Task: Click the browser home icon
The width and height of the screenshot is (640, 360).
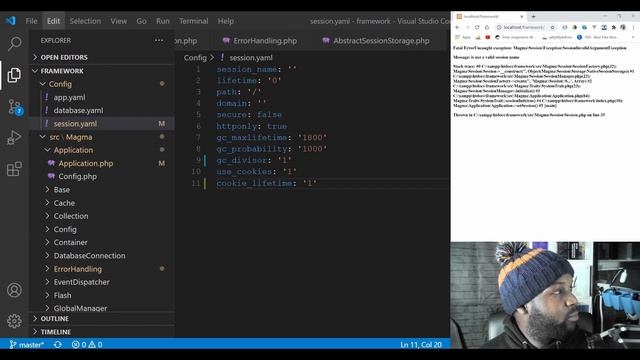Action: click(487, 27)
